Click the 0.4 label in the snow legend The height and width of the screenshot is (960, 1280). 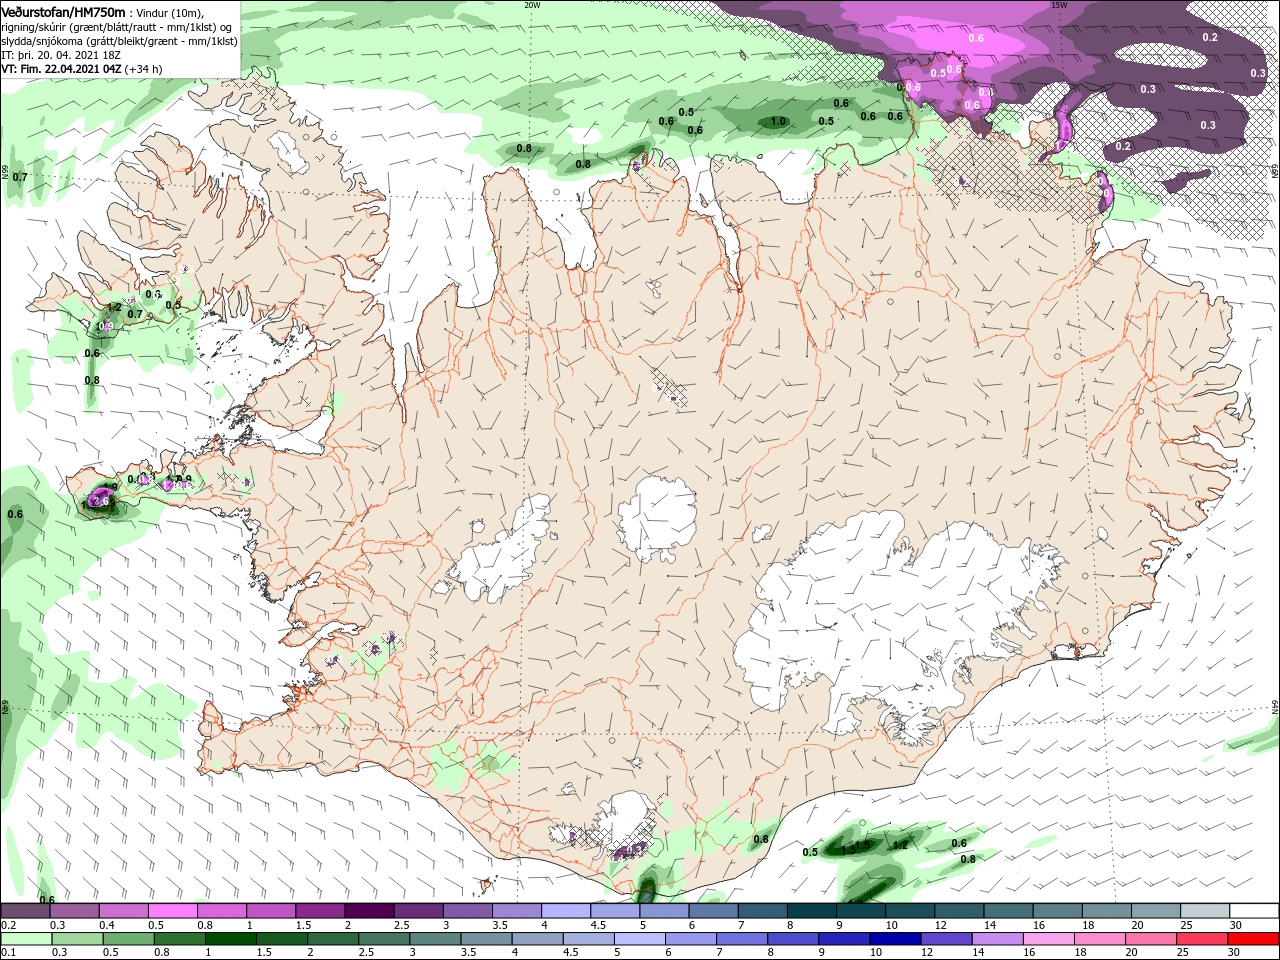coord(107,925)
